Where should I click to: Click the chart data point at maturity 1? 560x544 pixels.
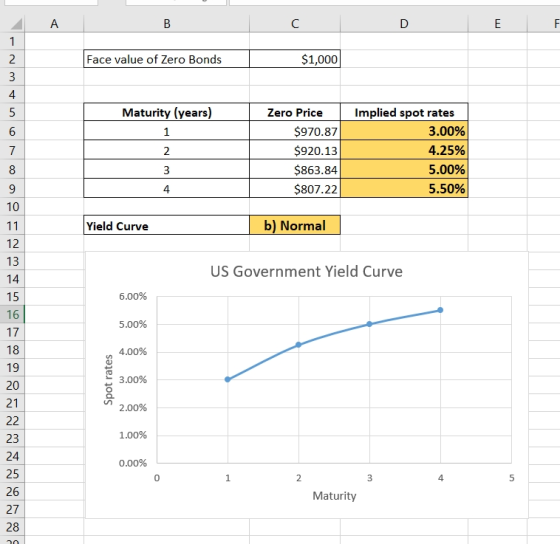pyautogui.click(x=228, y=379)
